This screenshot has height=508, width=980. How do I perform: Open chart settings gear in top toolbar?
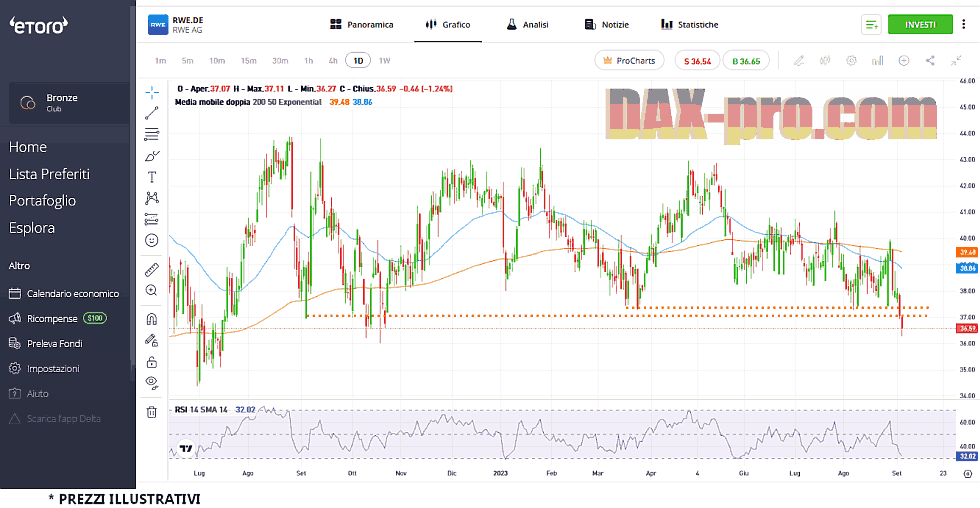[851, 61]
